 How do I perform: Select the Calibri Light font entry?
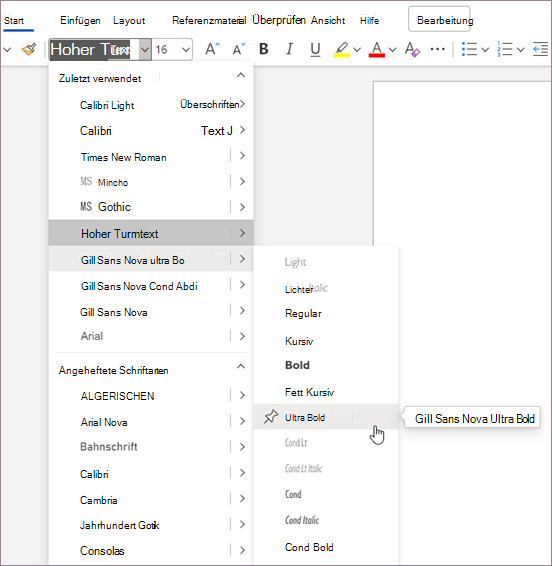[x=107, y=105]
